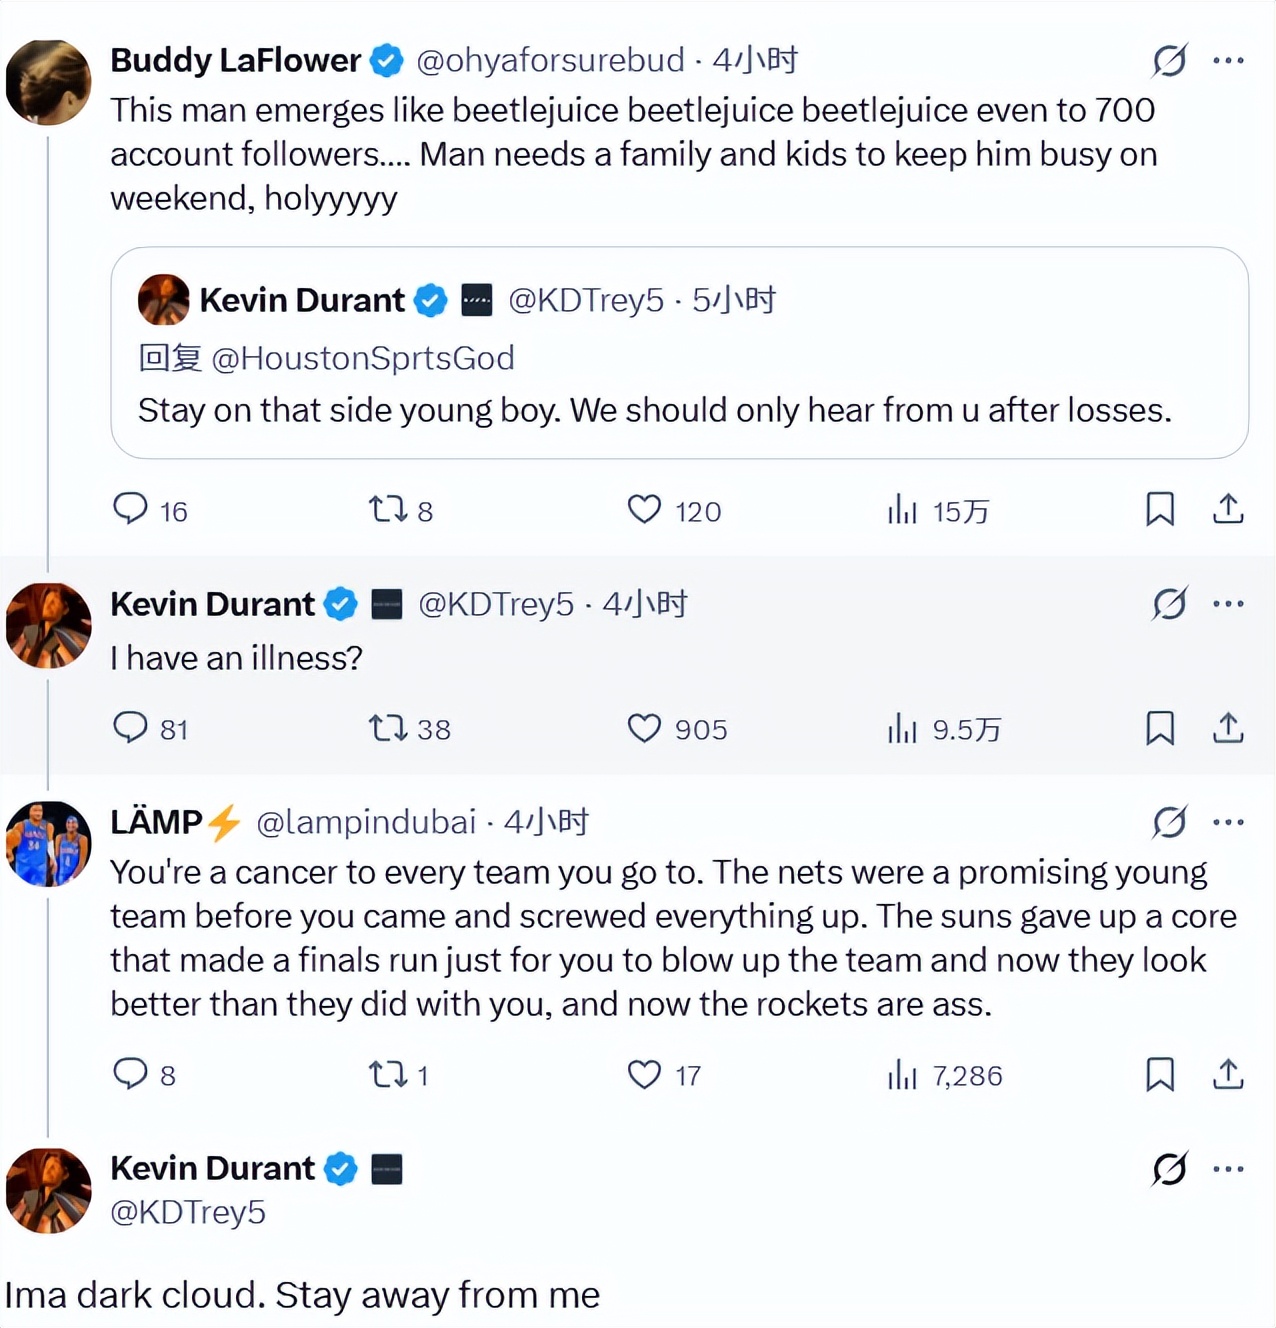Viewport: 1276px width, 1328px height.
Task: Open @ohyaforsurebud profile handle
Action: click(550, 61)
